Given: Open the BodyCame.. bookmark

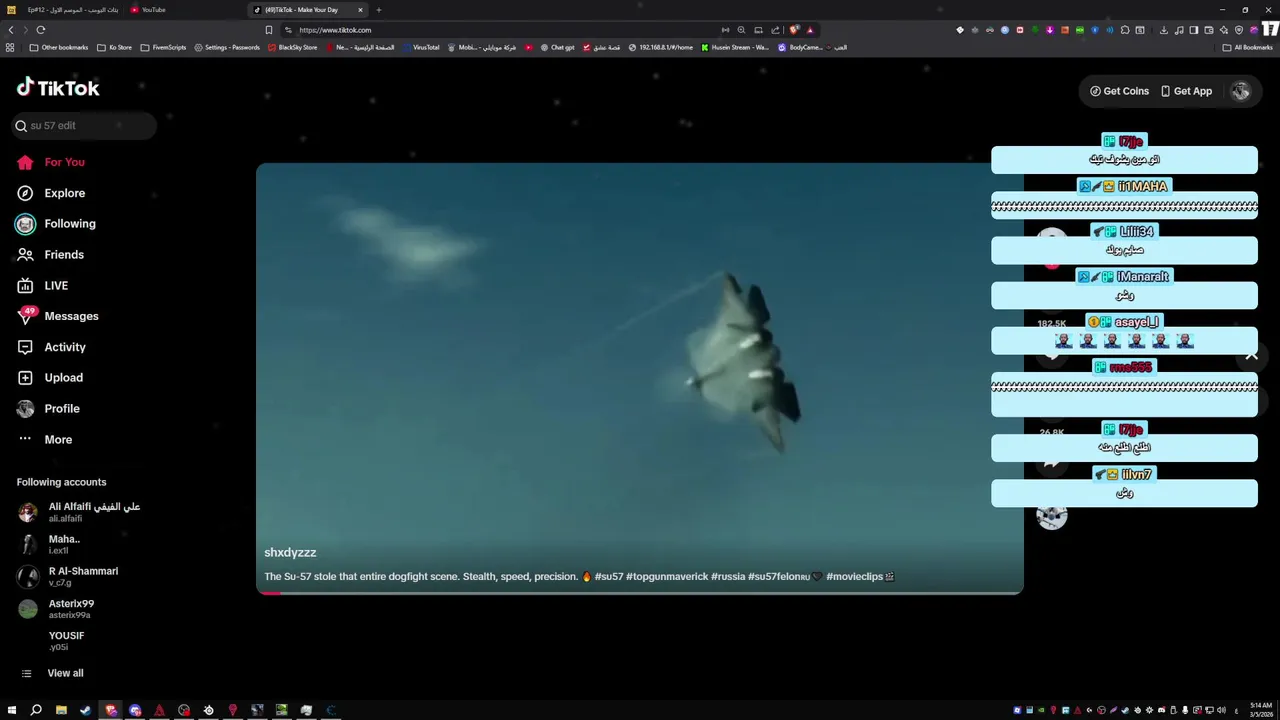Looking at the screenshot, I should pyautogui.click(x=800, y=47).
